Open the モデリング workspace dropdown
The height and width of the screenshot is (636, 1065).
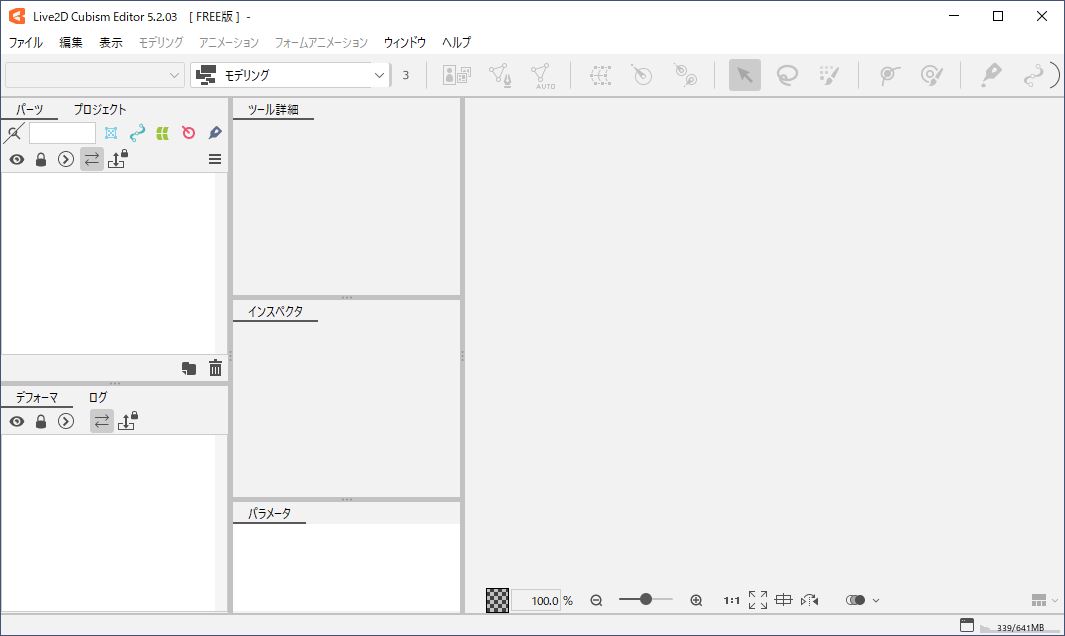tap(289, 75)
